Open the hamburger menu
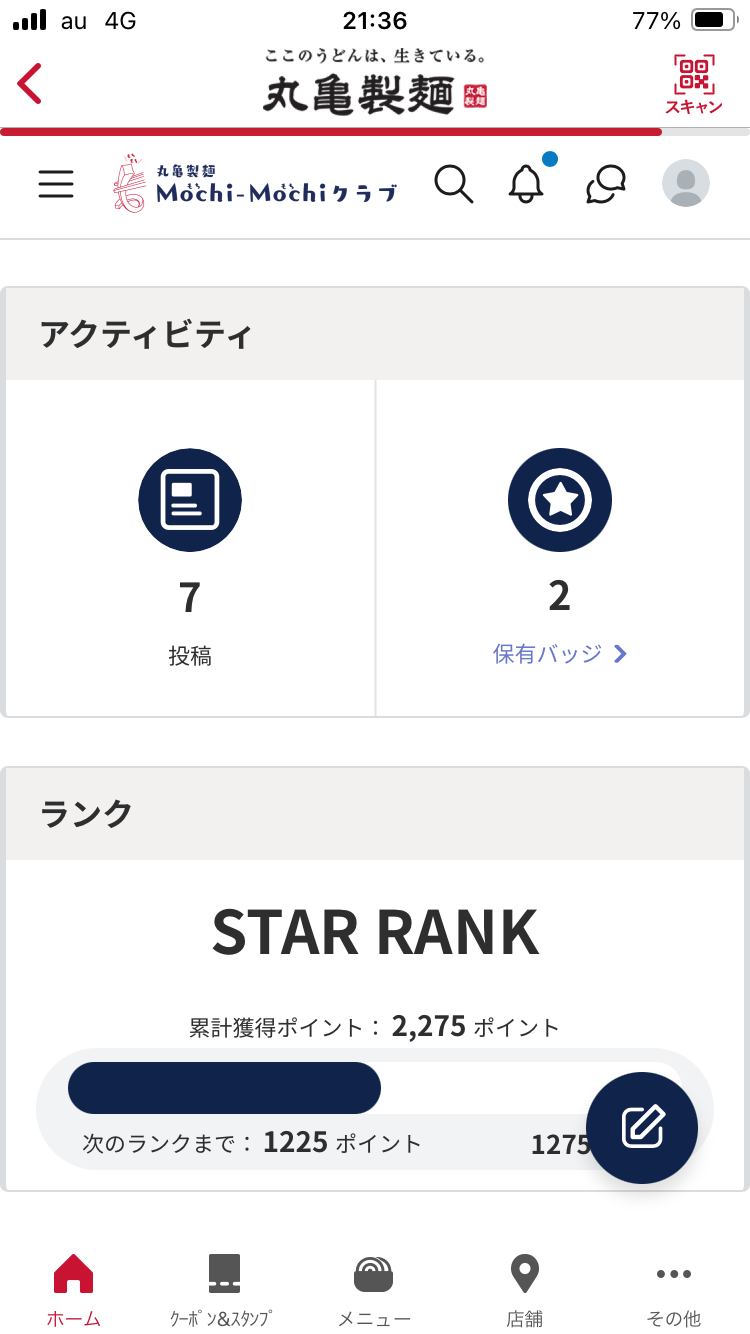Image resolution: width=750 pixels, height=1334 pixels. click(56, 184)
